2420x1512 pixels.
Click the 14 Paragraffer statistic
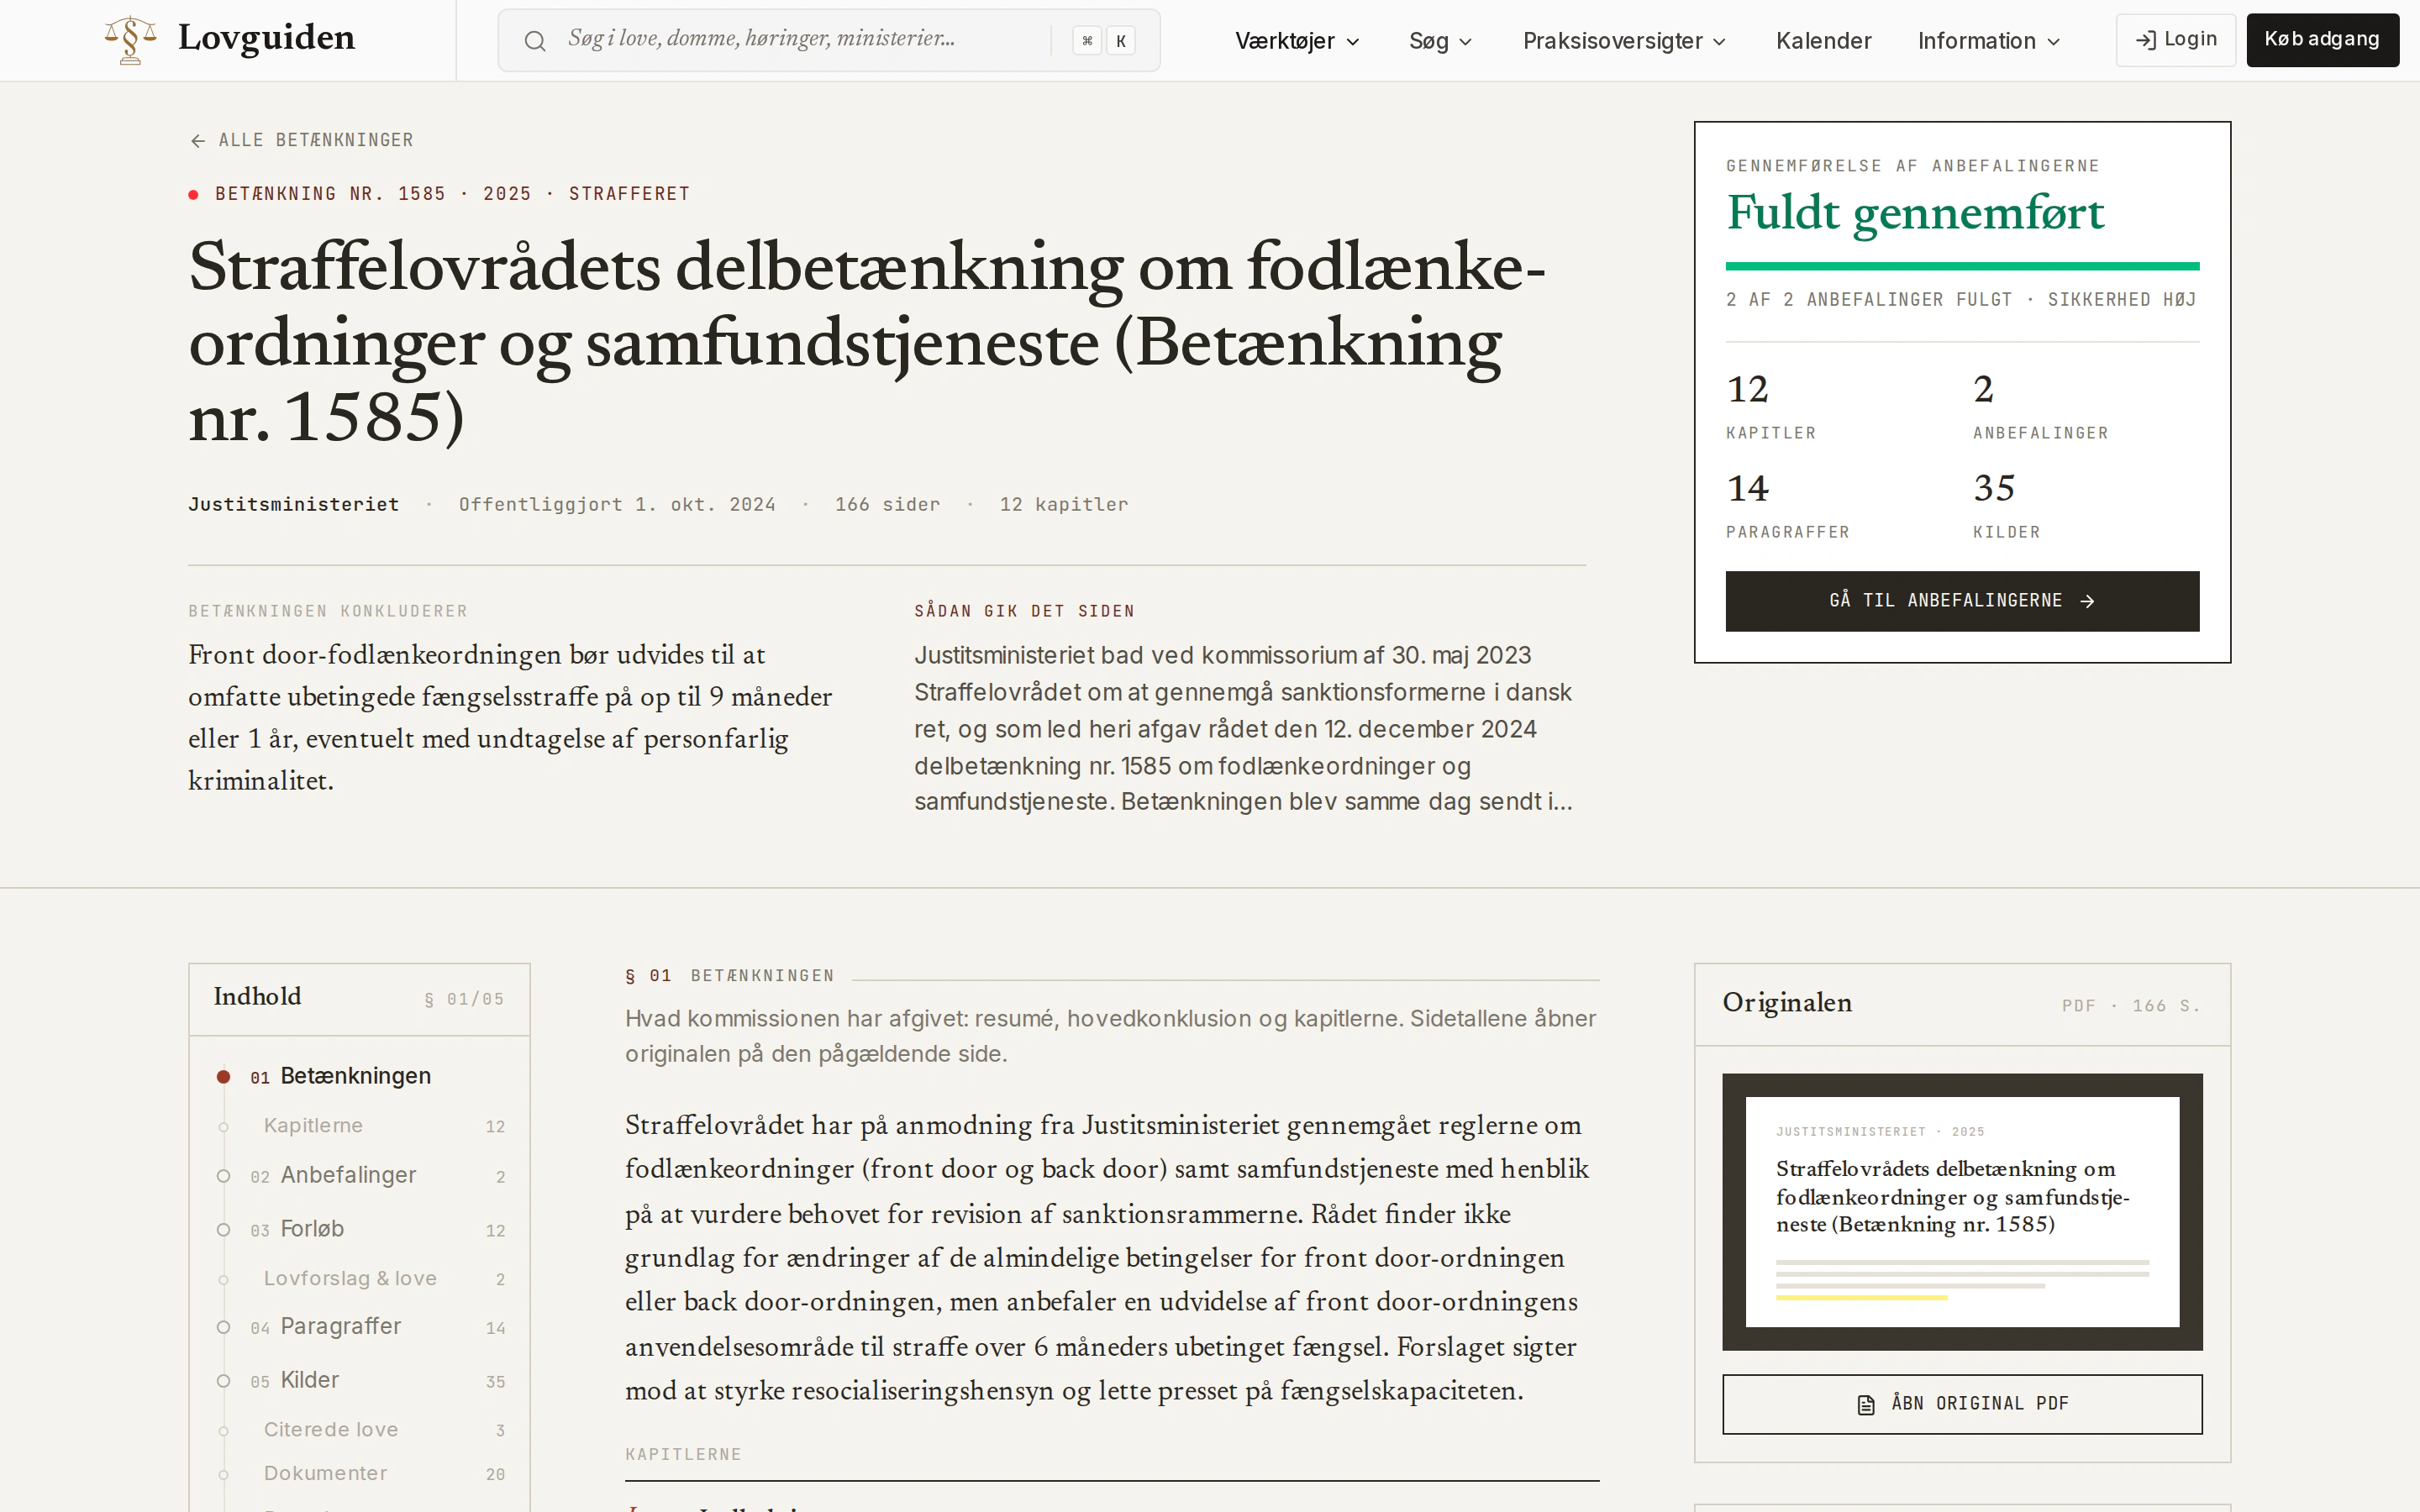[x=1787, y=505]
